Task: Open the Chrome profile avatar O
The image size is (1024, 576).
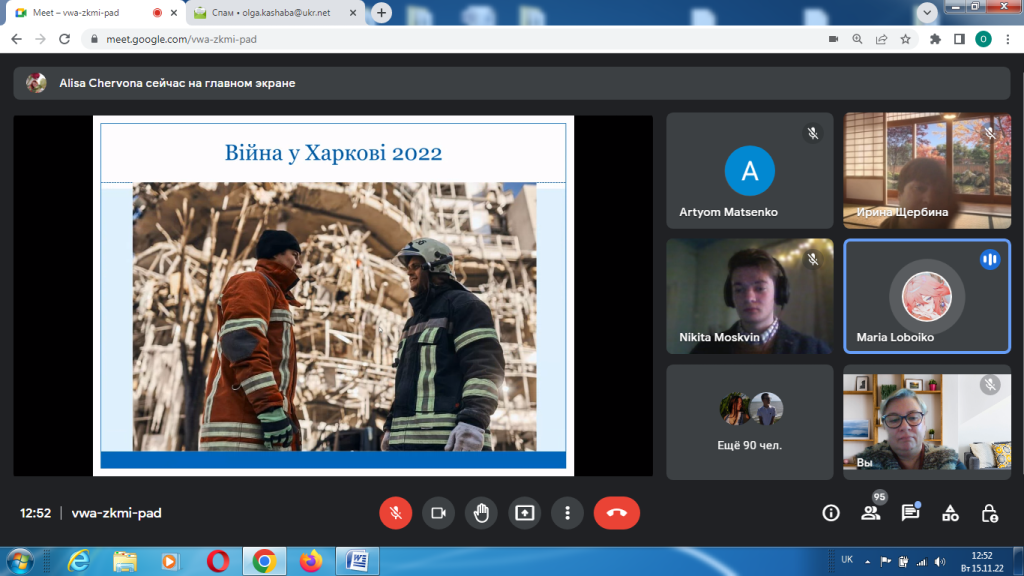Action: tap(983, 39)
